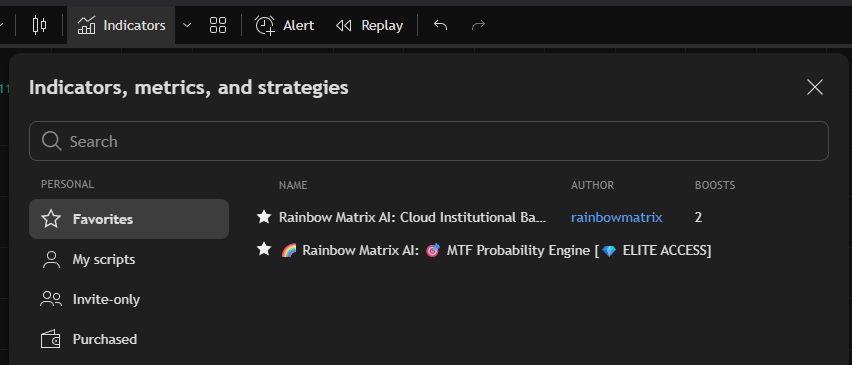Click the Indicators toolbar button

tap(121, 25)
